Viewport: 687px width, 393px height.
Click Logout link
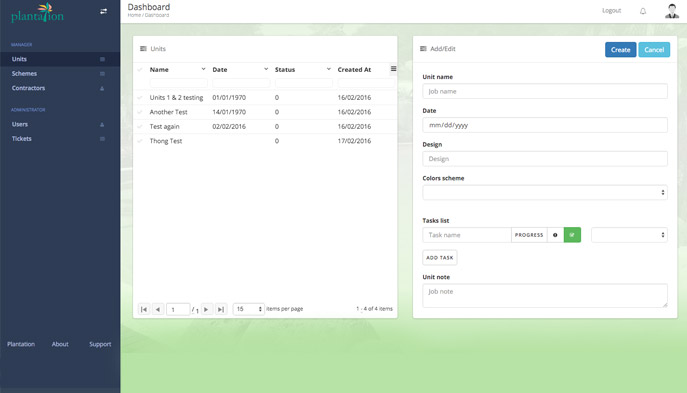pyautogui.click(x=611, y=11)
